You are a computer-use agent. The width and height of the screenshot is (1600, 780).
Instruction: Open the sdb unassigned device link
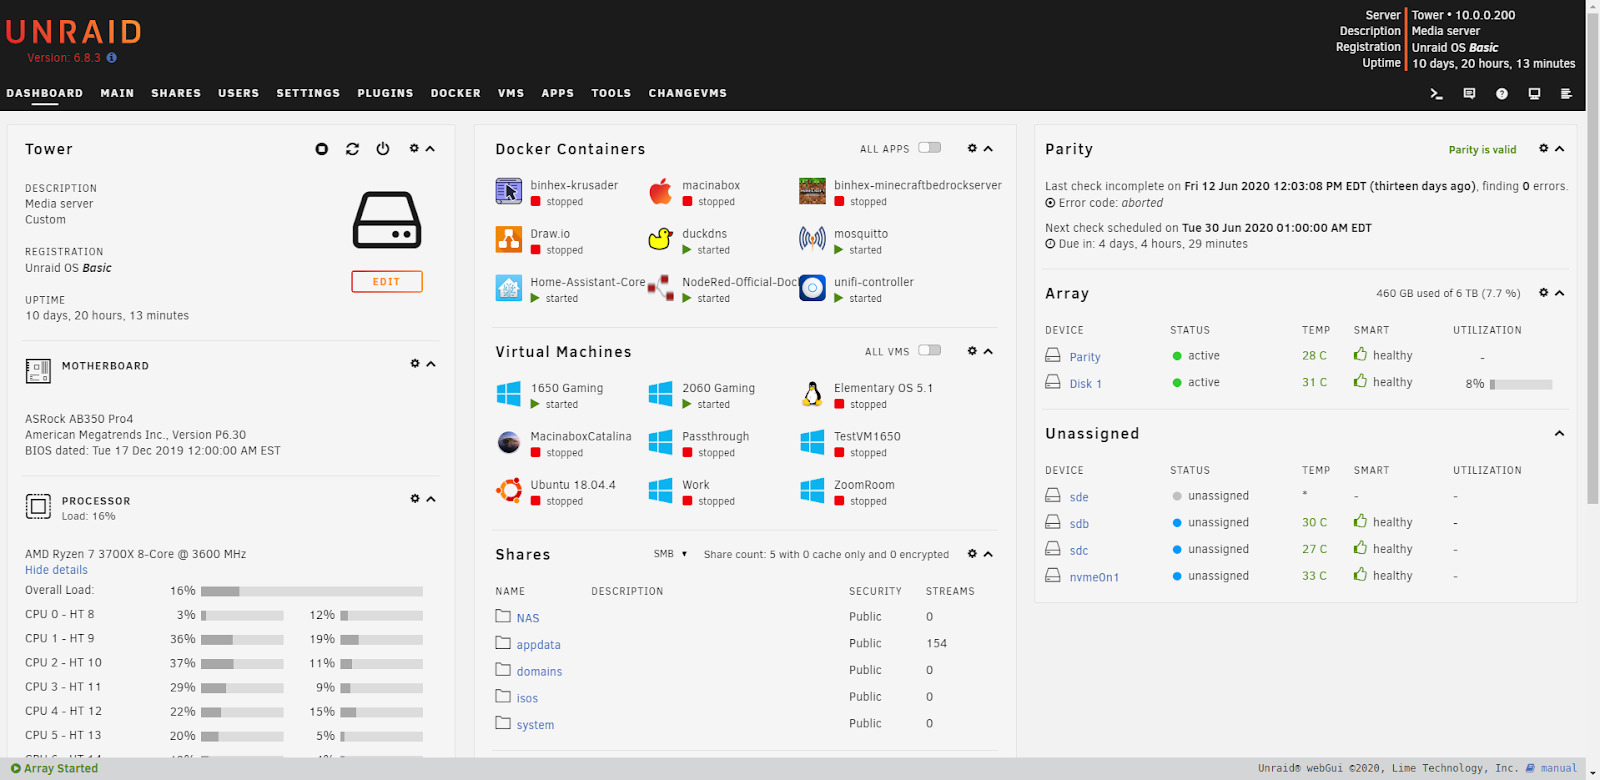[x=1079, y=524]
